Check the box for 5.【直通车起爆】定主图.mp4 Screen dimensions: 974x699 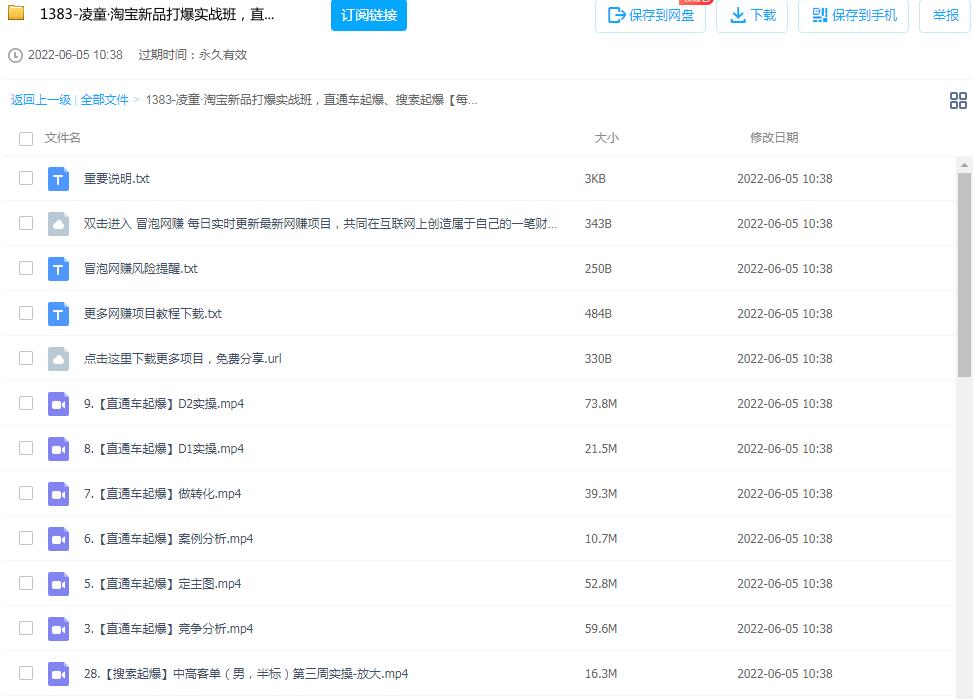[x=26, y=583]
